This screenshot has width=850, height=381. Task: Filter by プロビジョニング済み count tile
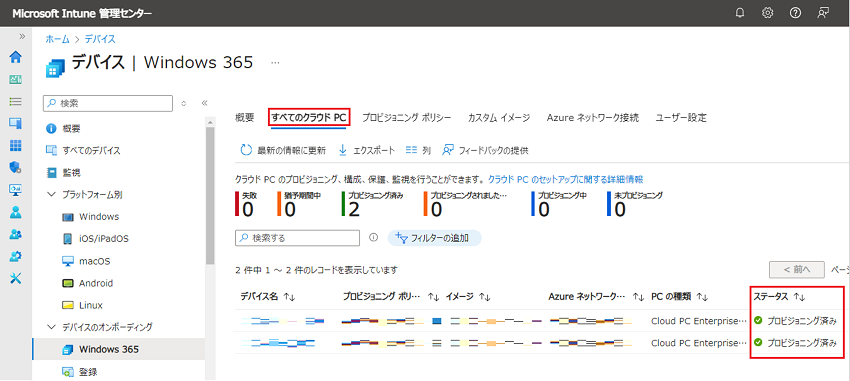(x=373, y=204)
